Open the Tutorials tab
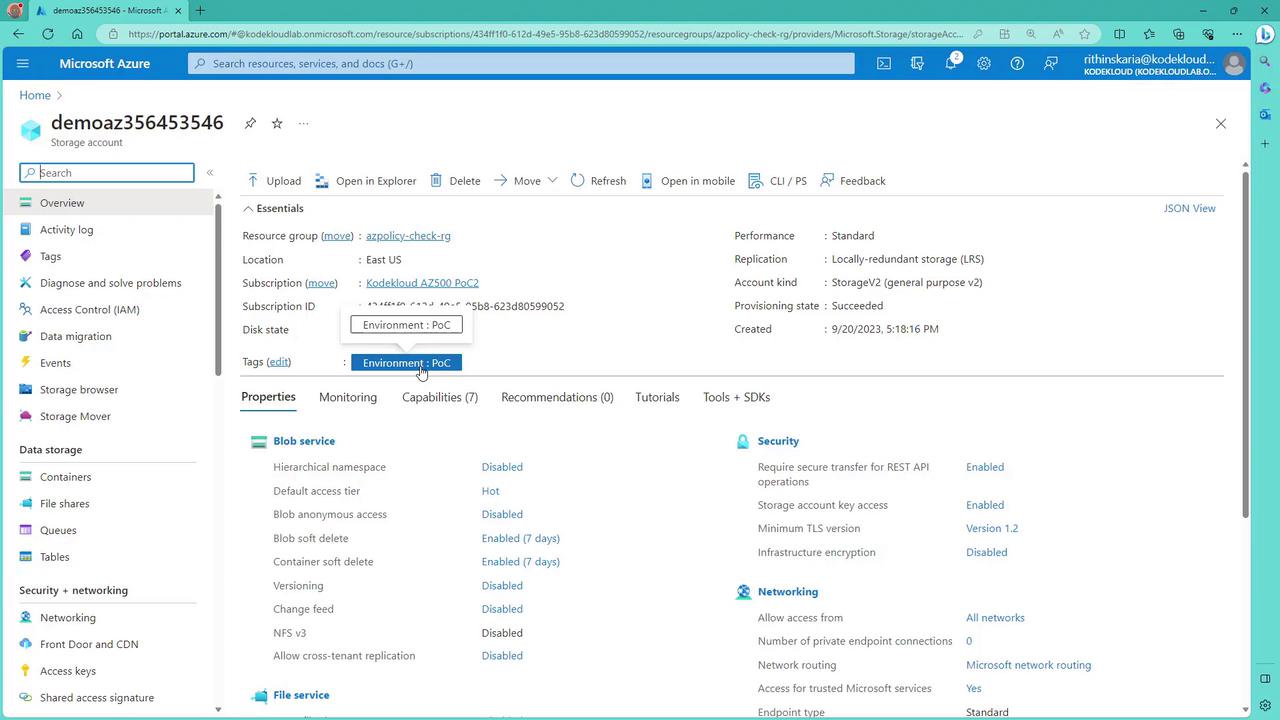1280x720 pixels. click(657, 398)
